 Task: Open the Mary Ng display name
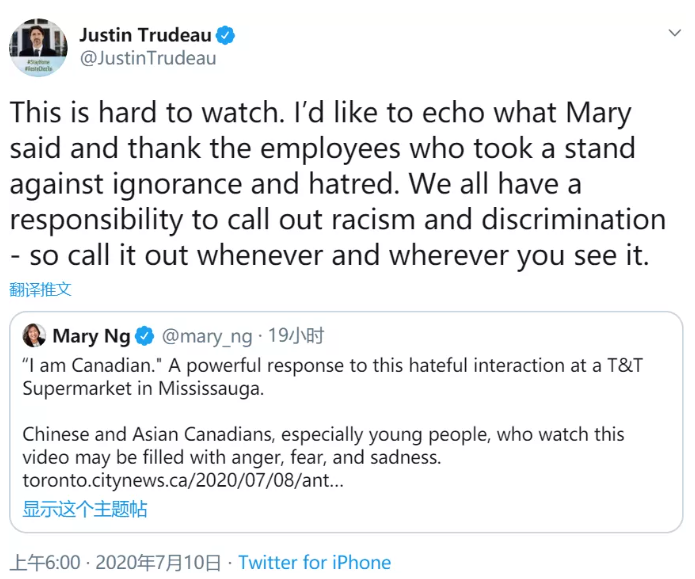point(91,336)
